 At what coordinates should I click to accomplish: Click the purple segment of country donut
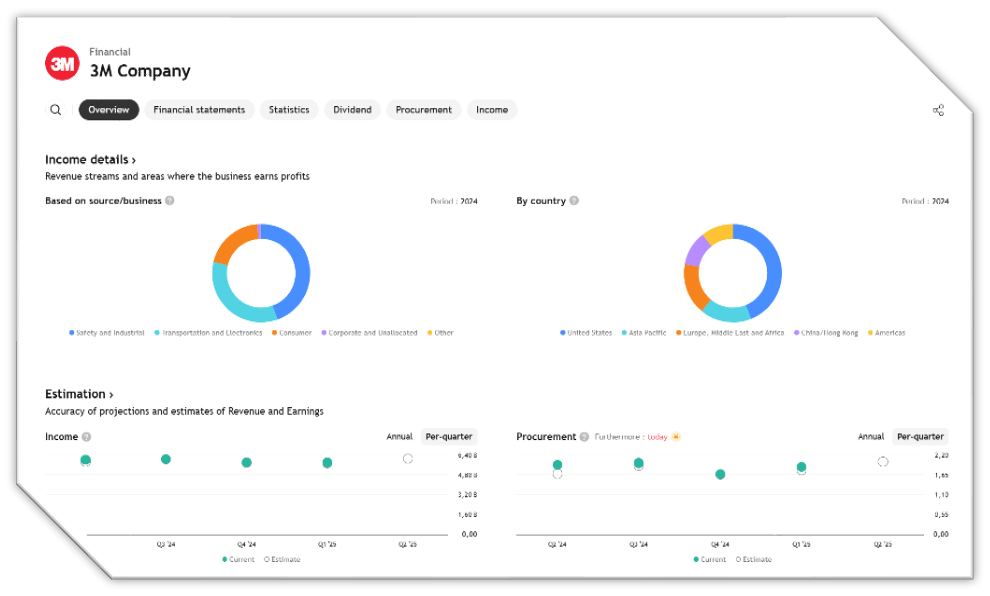tap(696, 250)
